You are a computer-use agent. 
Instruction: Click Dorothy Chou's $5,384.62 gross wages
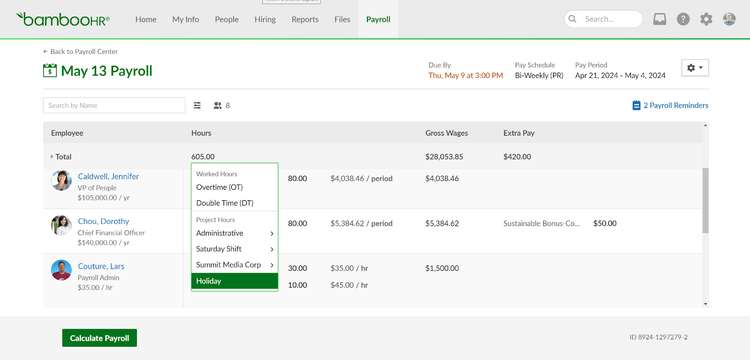coord(442,223)
